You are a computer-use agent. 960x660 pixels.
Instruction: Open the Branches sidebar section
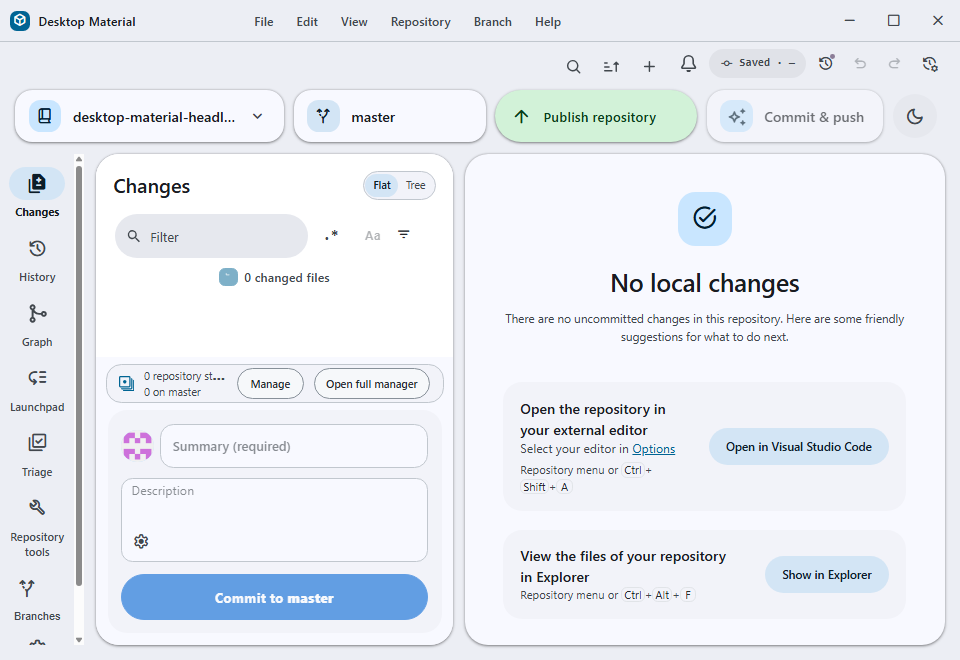[x=37, y=600]
